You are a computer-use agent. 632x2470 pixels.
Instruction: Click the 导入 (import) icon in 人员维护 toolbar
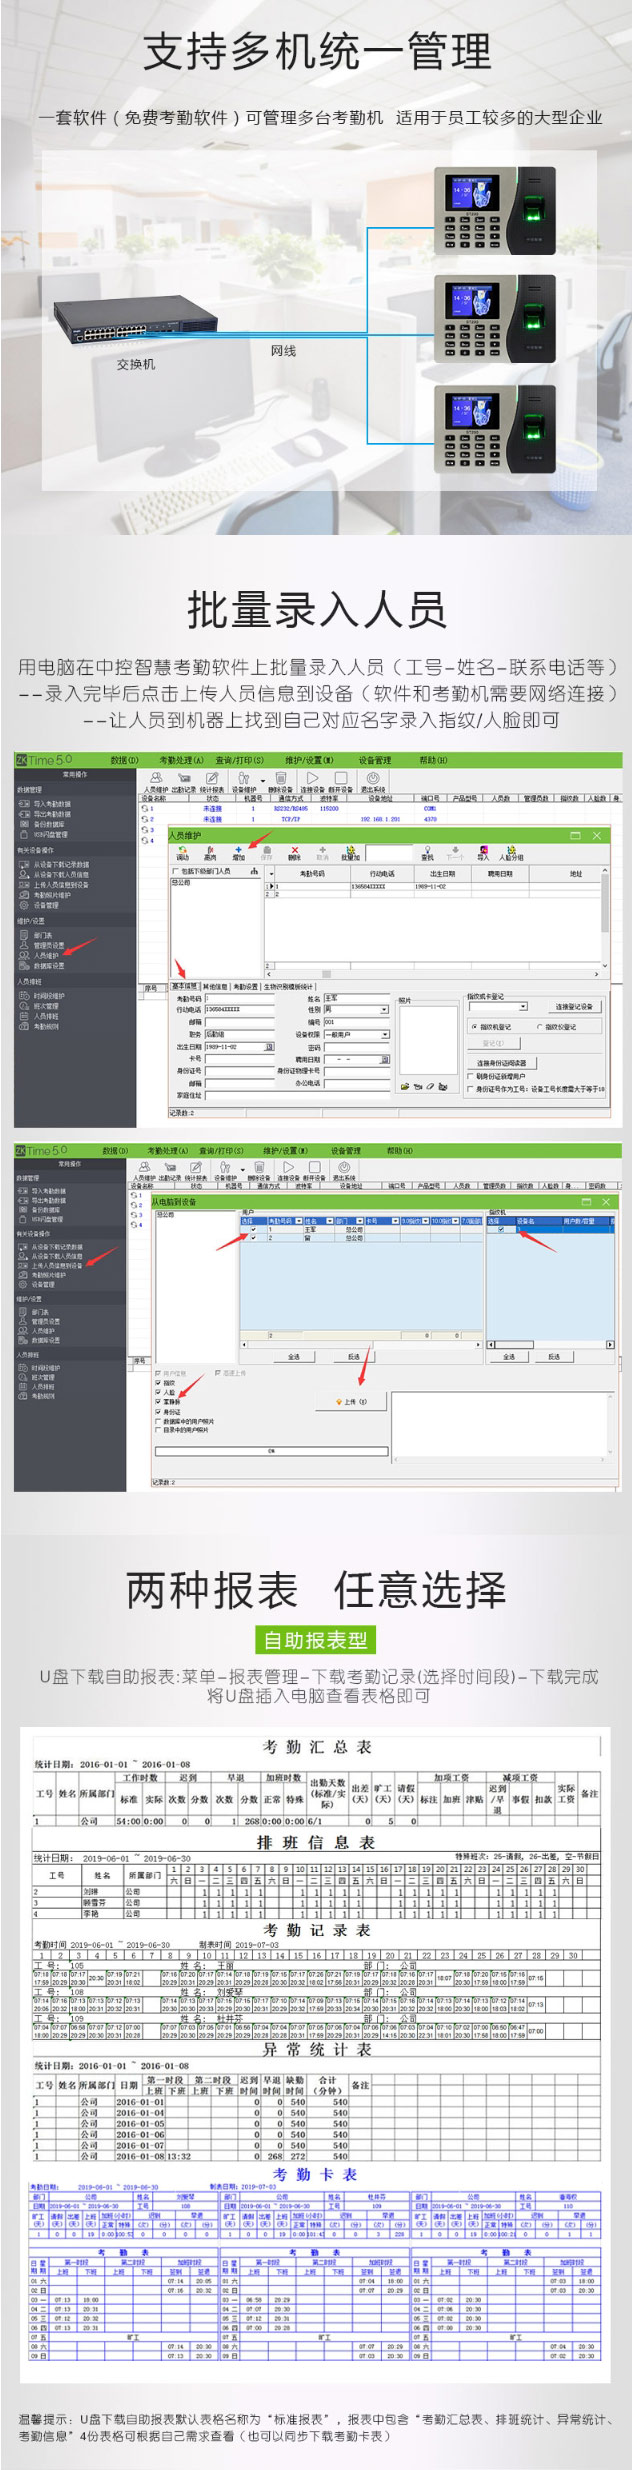483,850
